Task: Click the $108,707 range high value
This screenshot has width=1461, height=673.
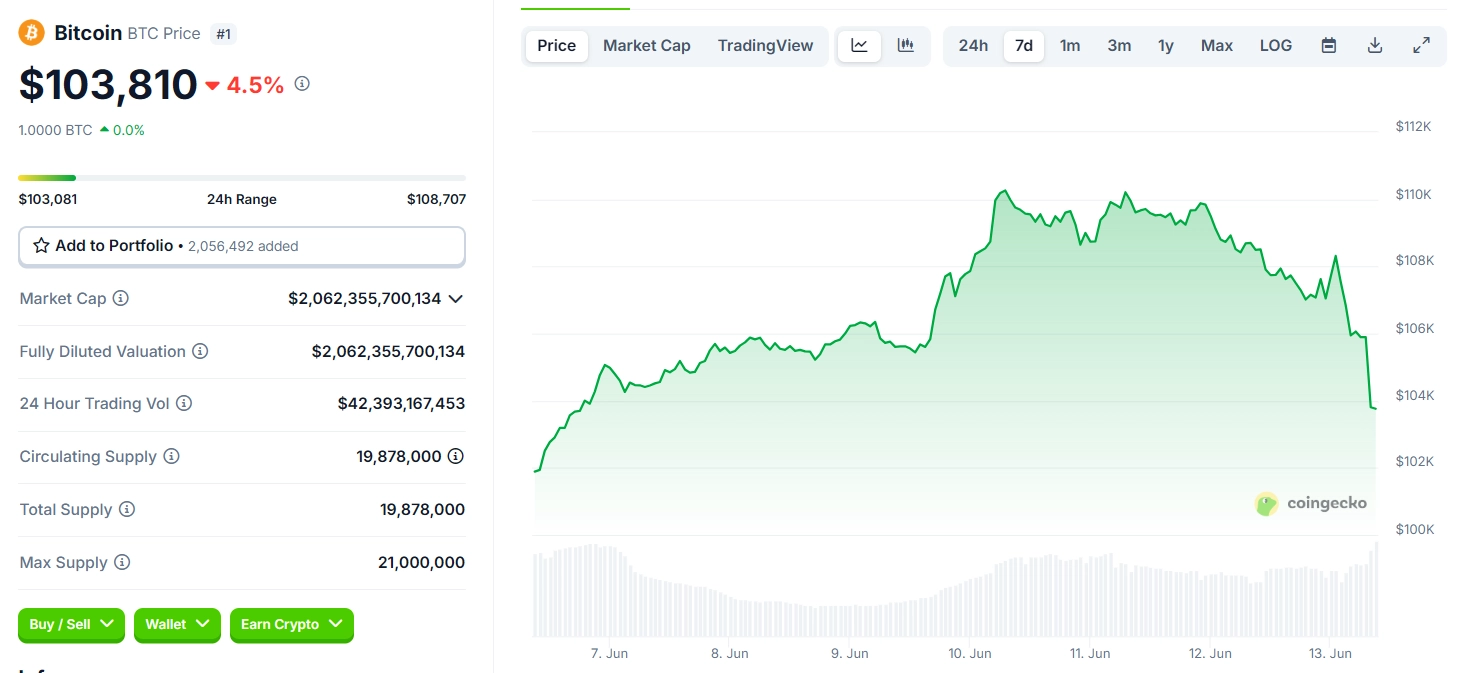Action: [436, 199]
